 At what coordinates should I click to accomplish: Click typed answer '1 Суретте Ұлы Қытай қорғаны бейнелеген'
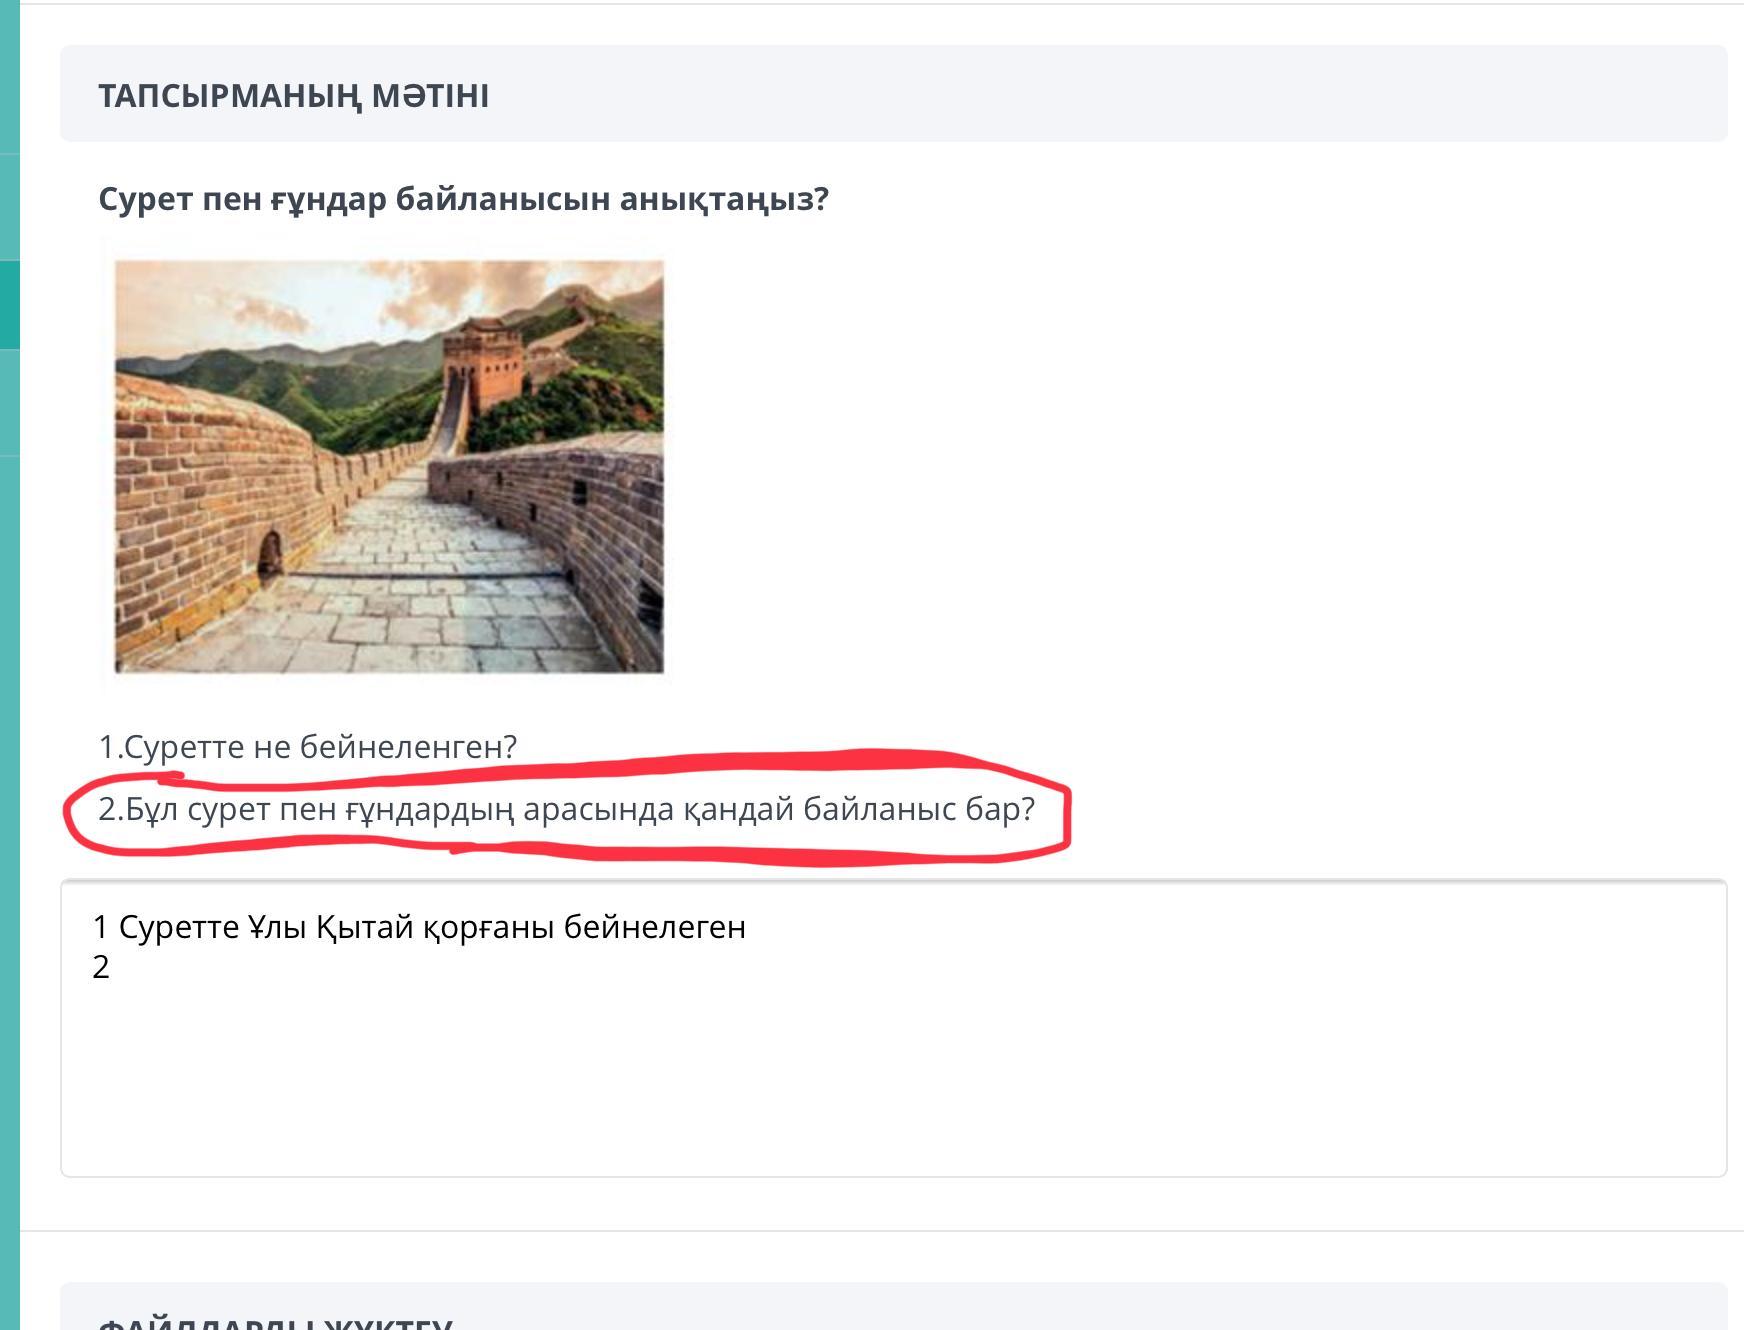tap(419, 927)
